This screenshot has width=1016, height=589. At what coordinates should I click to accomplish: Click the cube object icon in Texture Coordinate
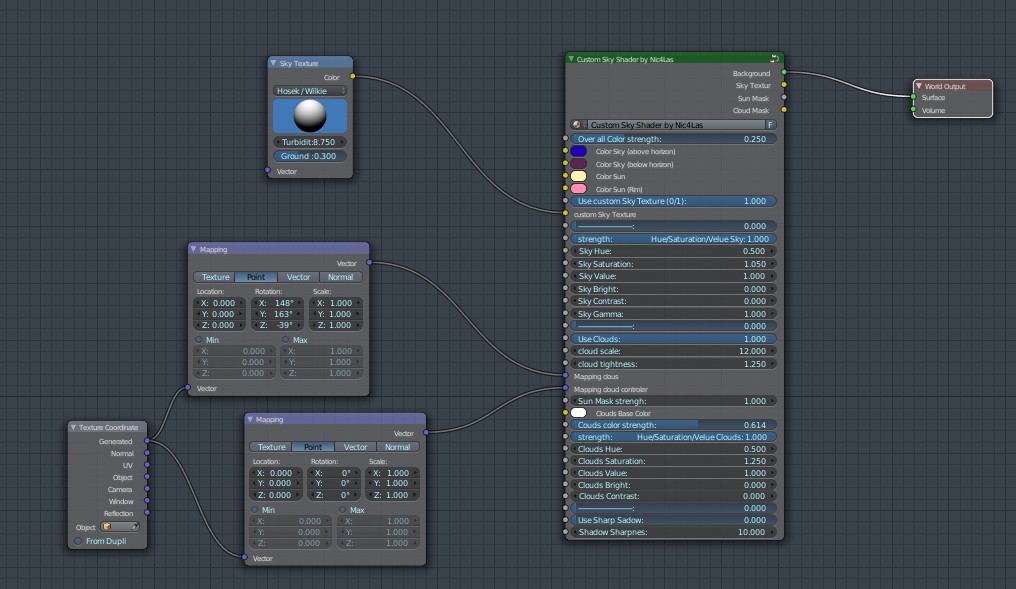107,527
